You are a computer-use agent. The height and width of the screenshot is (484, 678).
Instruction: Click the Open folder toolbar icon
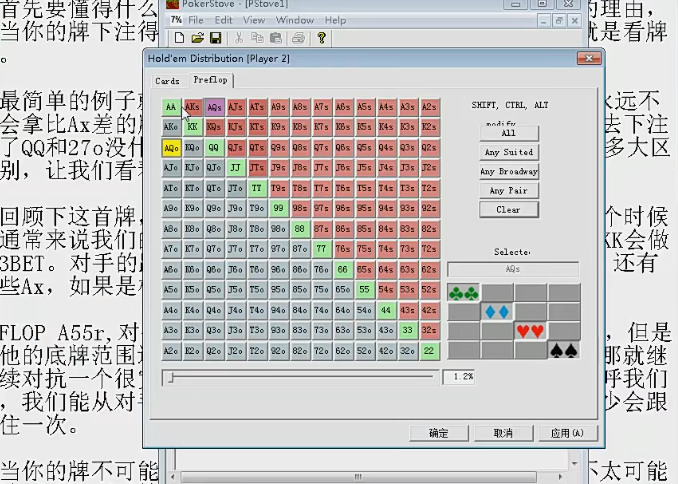pyautogui.click(x=198, y=38)
